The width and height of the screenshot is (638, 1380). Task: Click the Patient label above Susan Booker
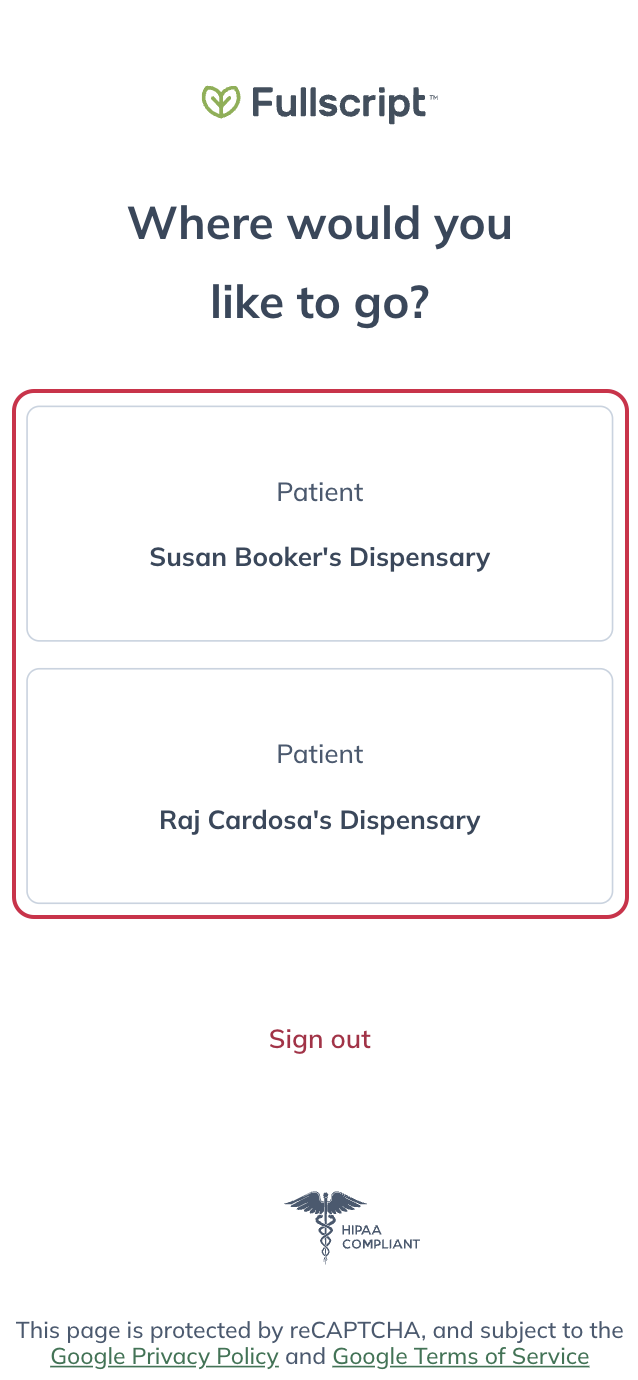319,492
